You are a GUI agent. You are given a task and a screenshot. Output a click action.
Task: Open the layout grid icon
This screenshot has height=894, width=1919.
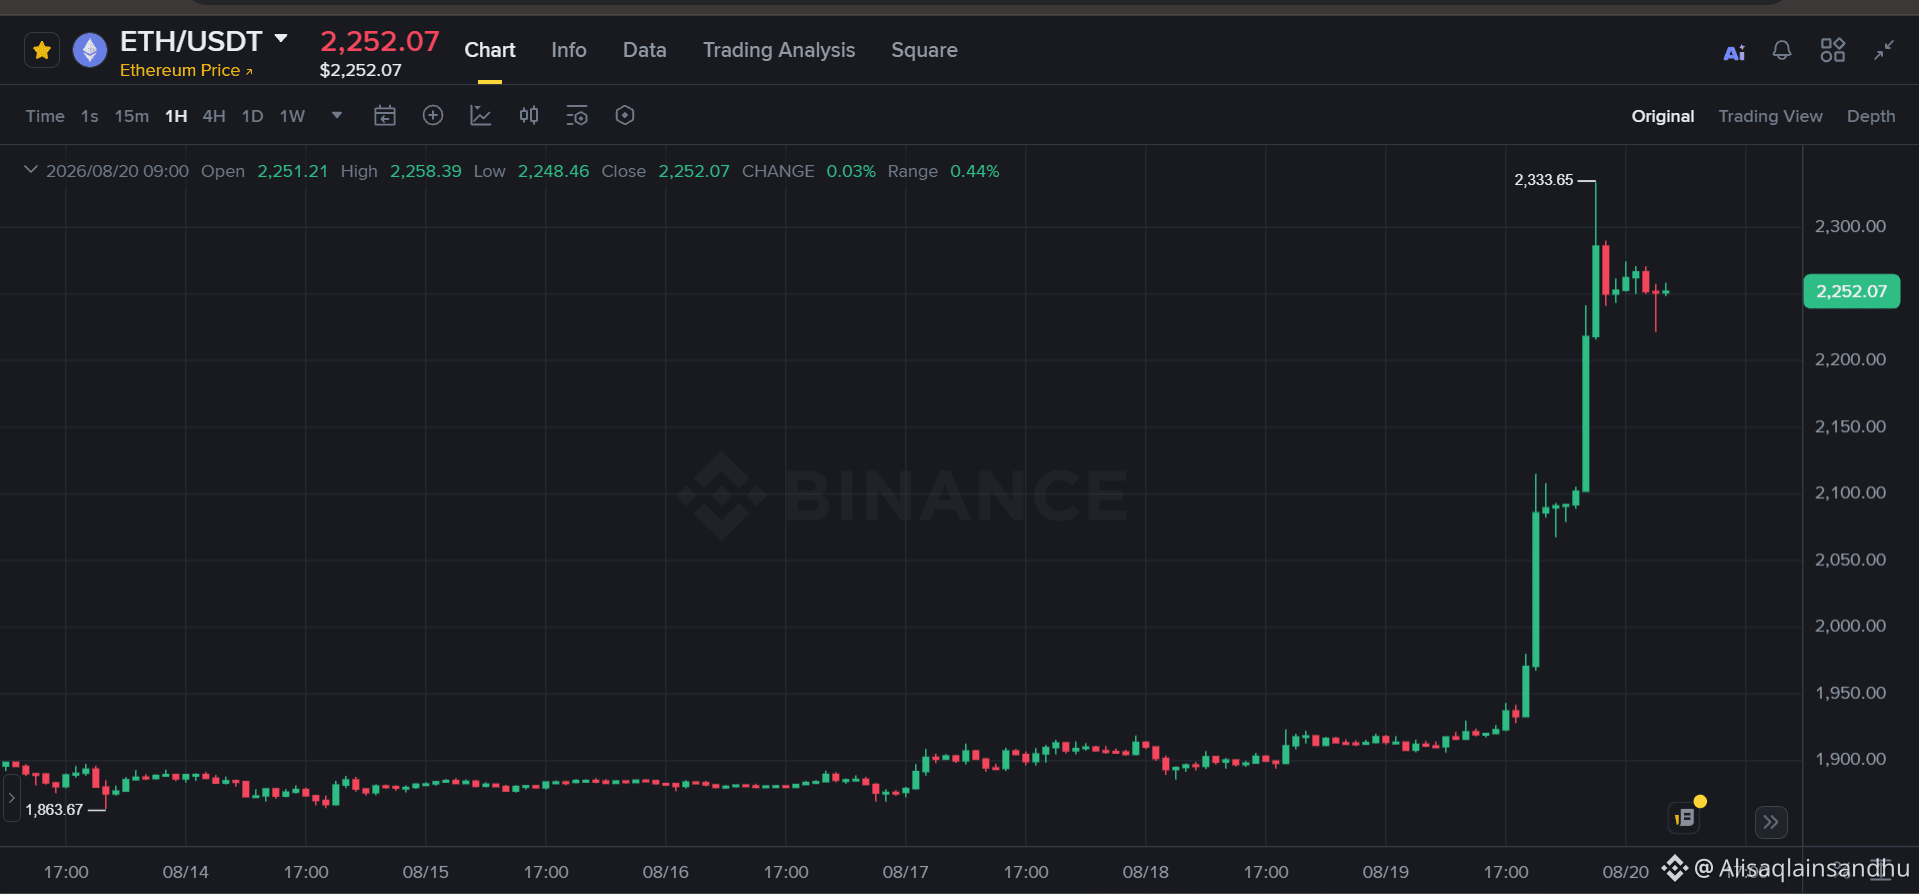[x=1833, y=50]
